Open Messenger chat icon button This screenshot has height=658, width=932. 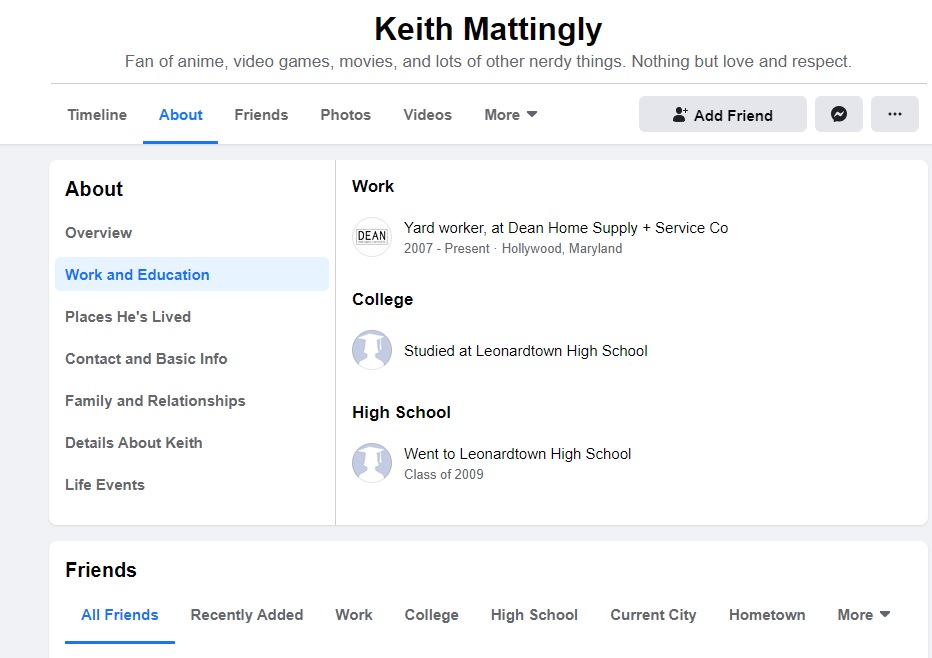tap(839, 114)
